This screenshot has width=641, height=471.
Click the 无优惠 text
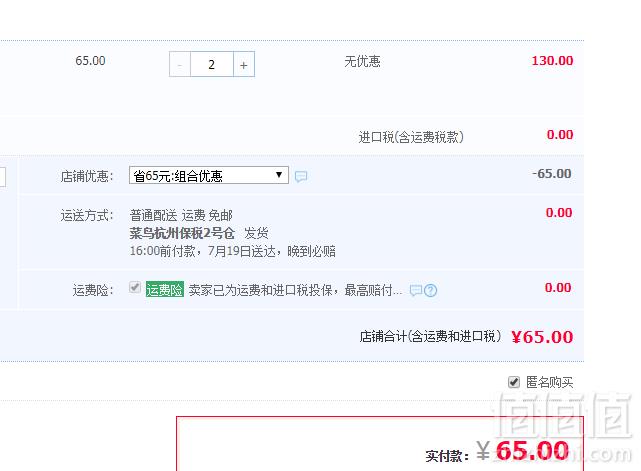362,62
